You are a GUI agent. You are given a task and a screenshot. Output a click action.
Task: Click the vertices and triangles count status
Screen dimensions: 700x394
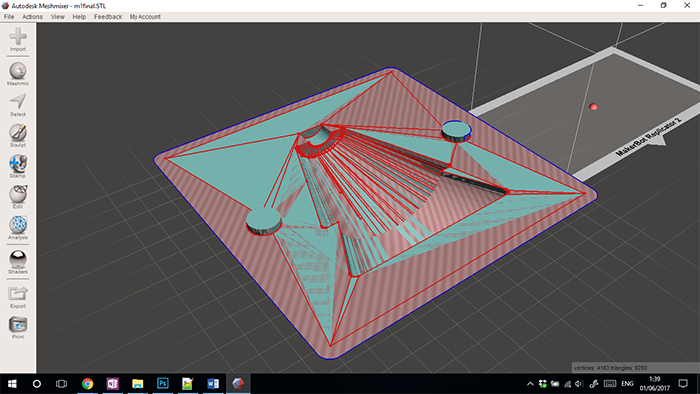(610, 368)
